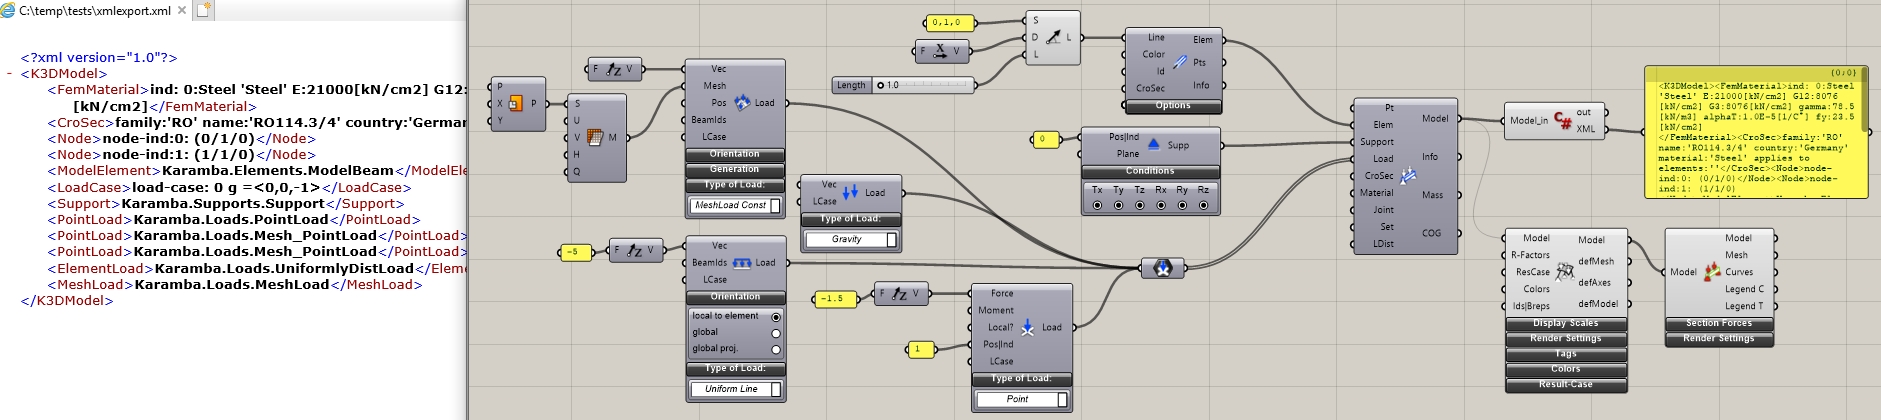The height and width of the screenshot is (420, 1881).
Task: Select the ModelView component icon
Action: [1564, 272]
